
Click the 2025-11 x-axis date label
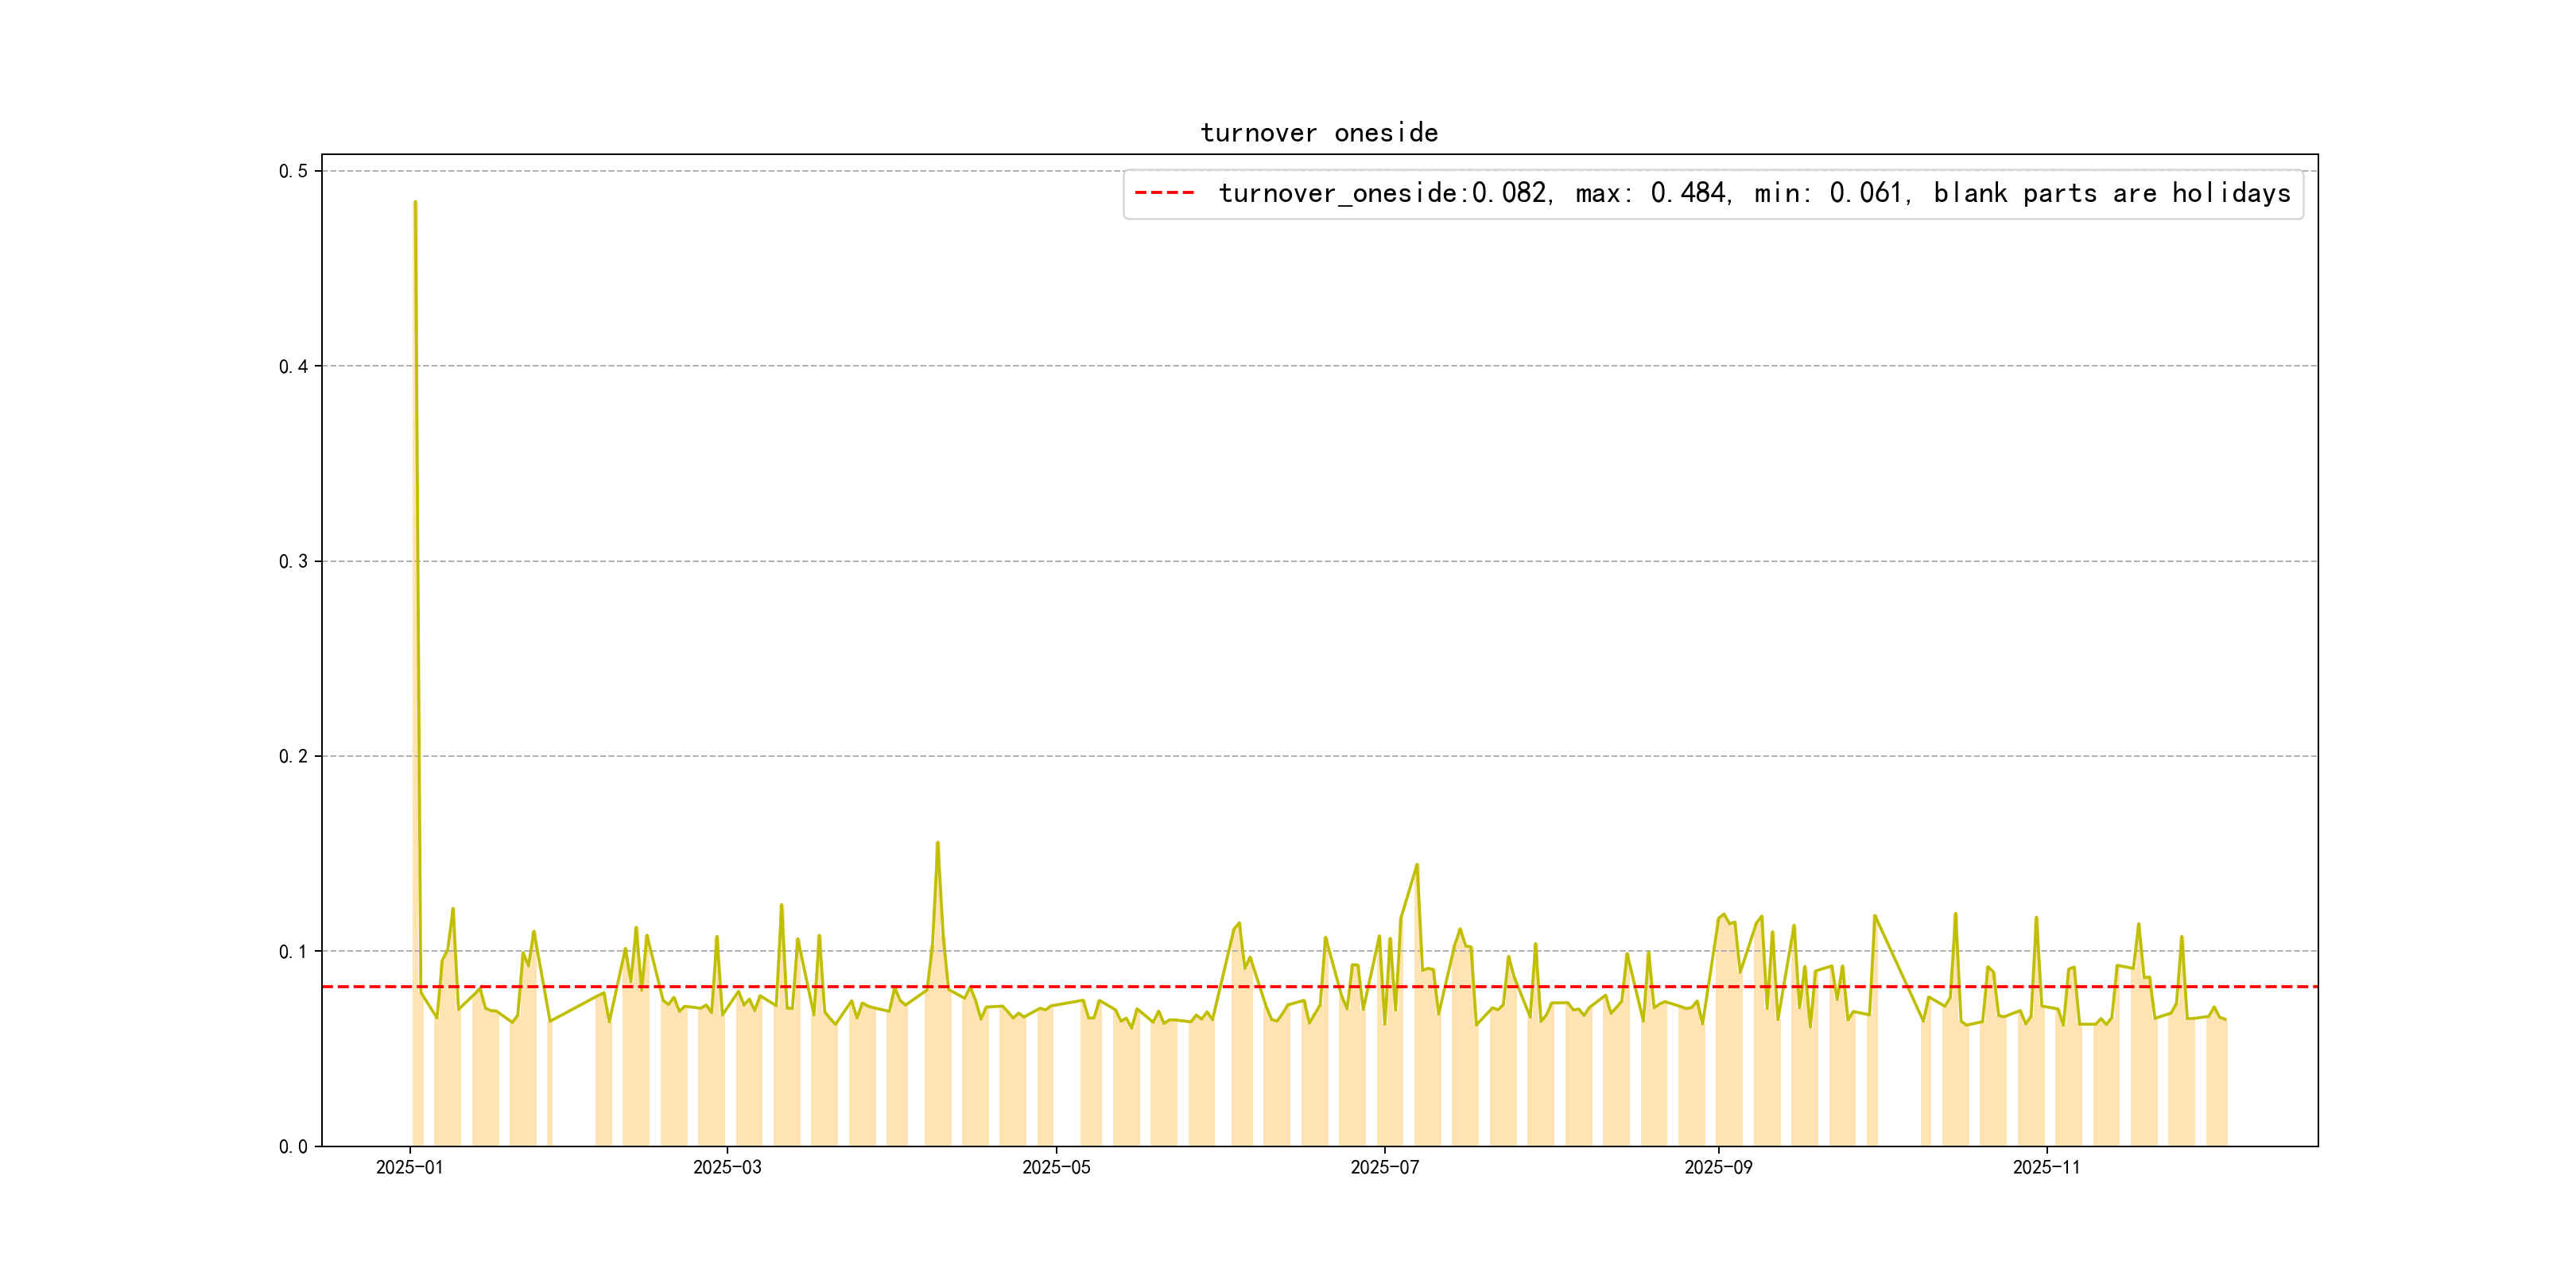2046,1167
